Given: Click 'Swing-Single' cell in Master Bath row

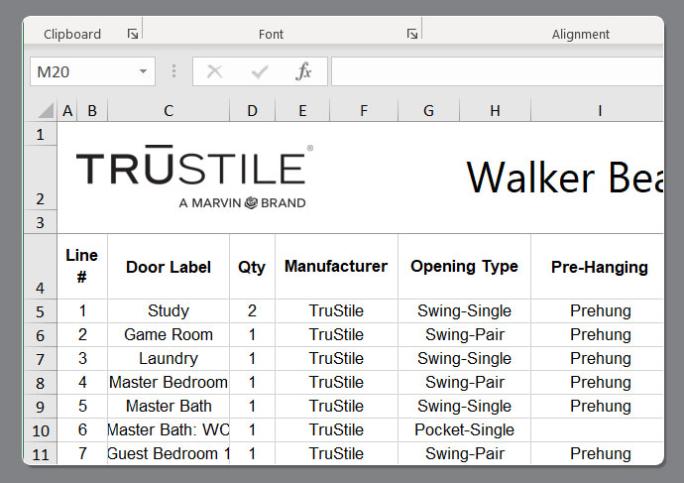Looking at the screenshot, I should pos(464,406).
